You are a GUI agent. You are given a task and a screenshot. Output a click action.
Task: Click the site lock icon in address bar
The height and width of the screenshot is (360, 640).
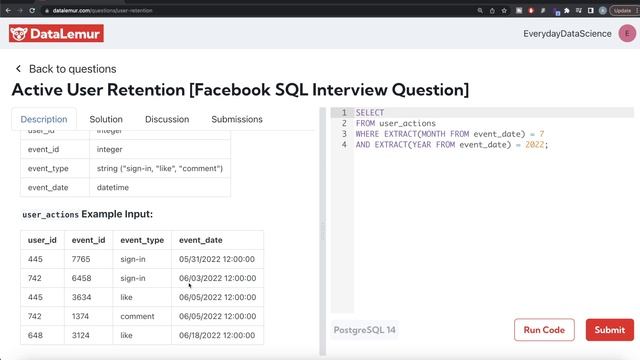point(47,11)
